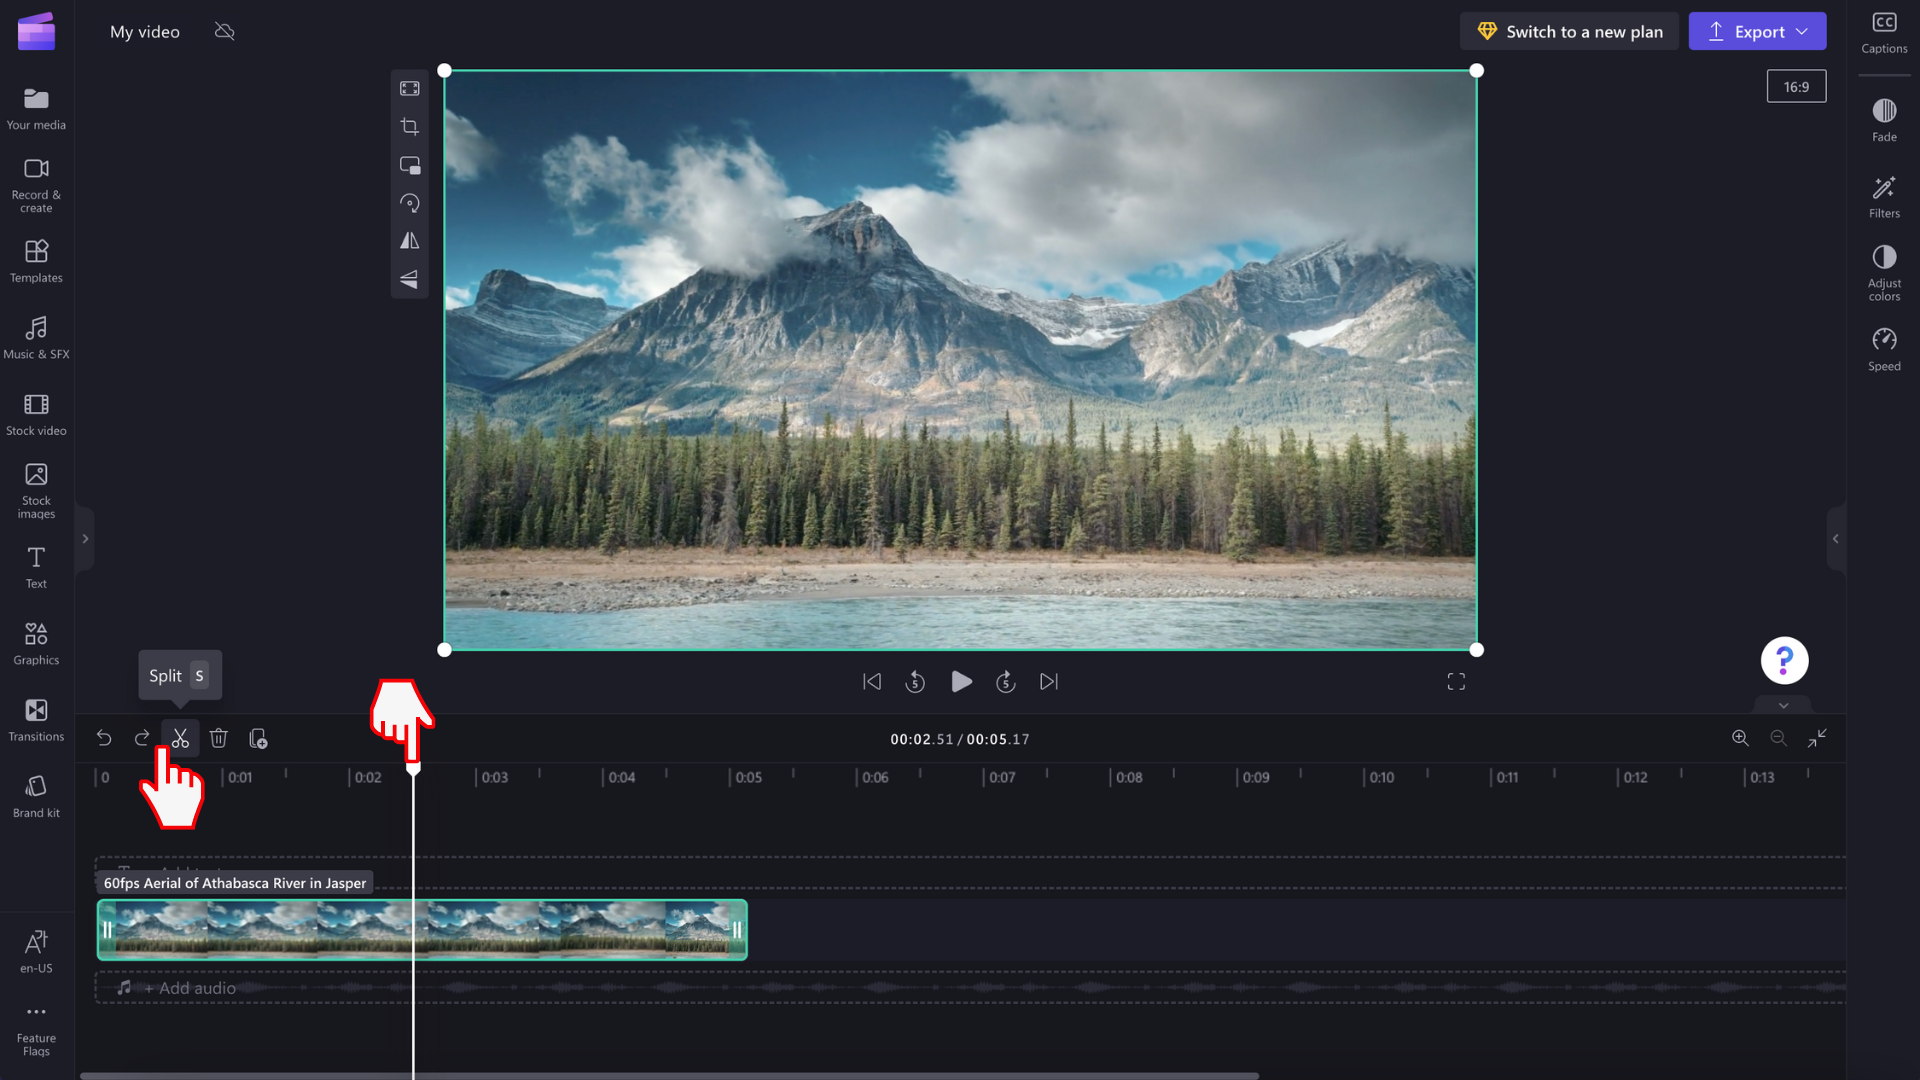
Task: Open the Filters panel
Action: tap(1884, 197)
